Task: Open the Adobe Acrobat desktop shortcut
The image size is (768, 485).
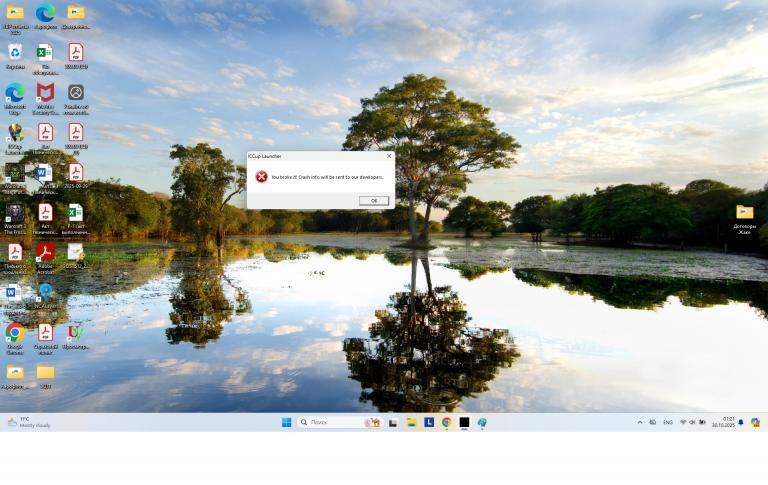Action: pyautogui.click(x=45, y=259)
